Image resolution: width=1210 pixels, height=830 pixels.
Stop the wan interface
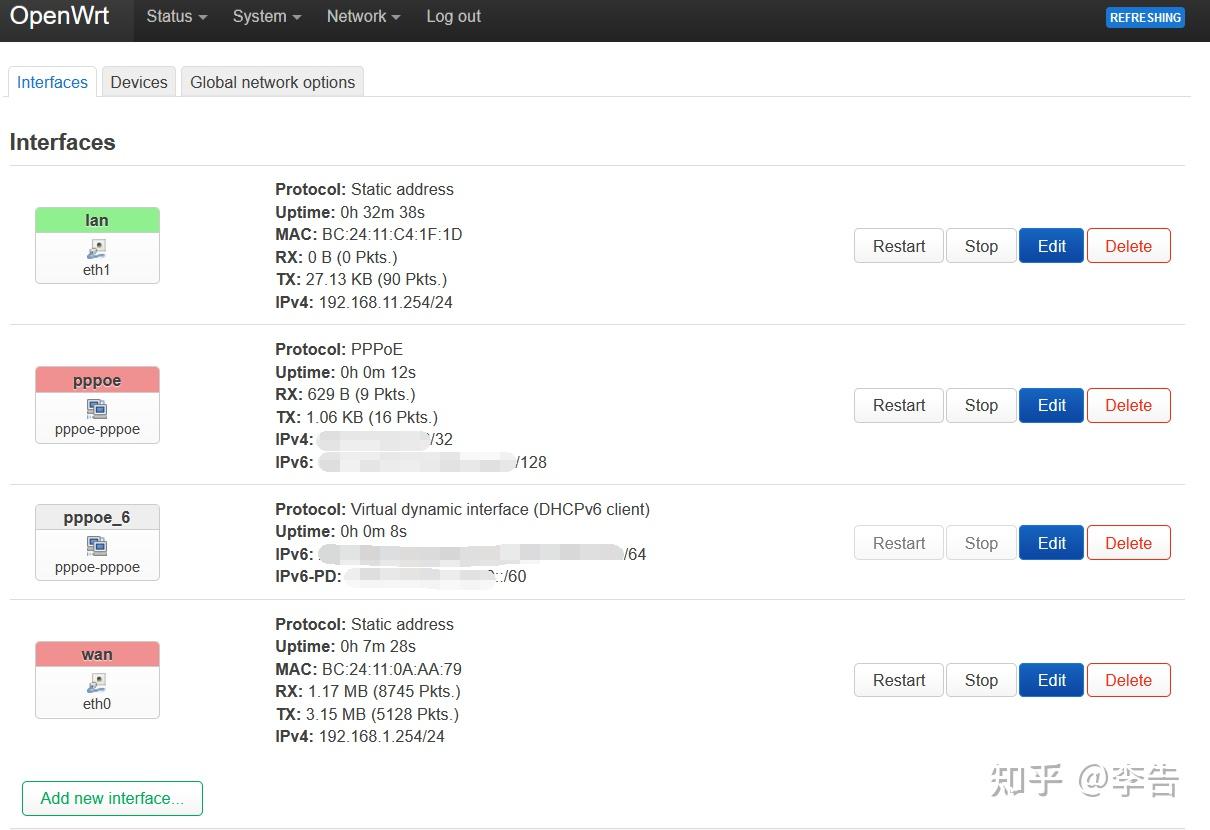tap(980, 680)
